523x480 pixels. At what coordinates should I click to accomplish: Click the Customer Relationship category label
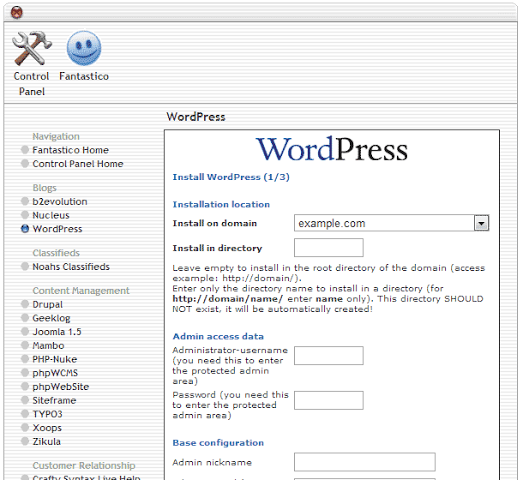click(x=84, y=465)
